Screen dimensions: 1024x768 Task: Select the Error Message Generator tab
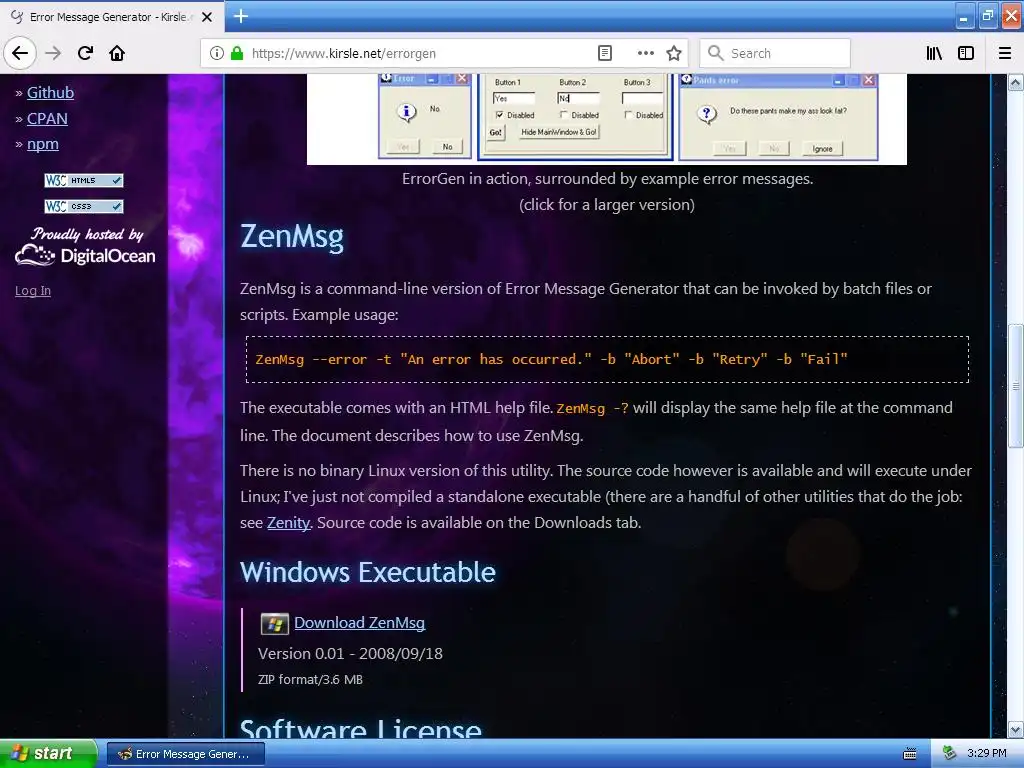(x=112, y=17)
